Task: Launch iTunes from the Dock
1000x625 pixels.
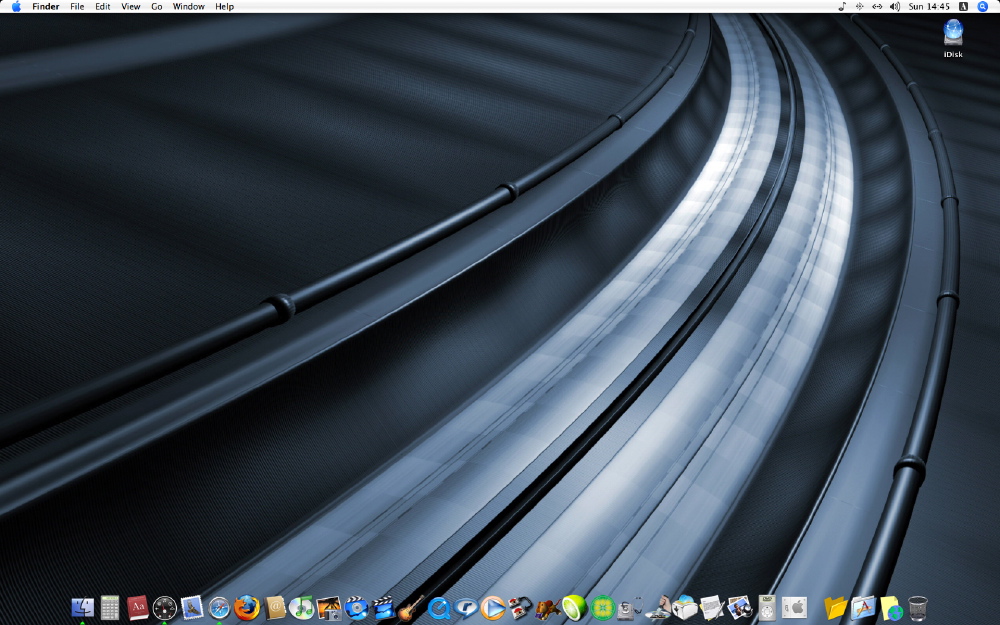Action: point(302,607)
